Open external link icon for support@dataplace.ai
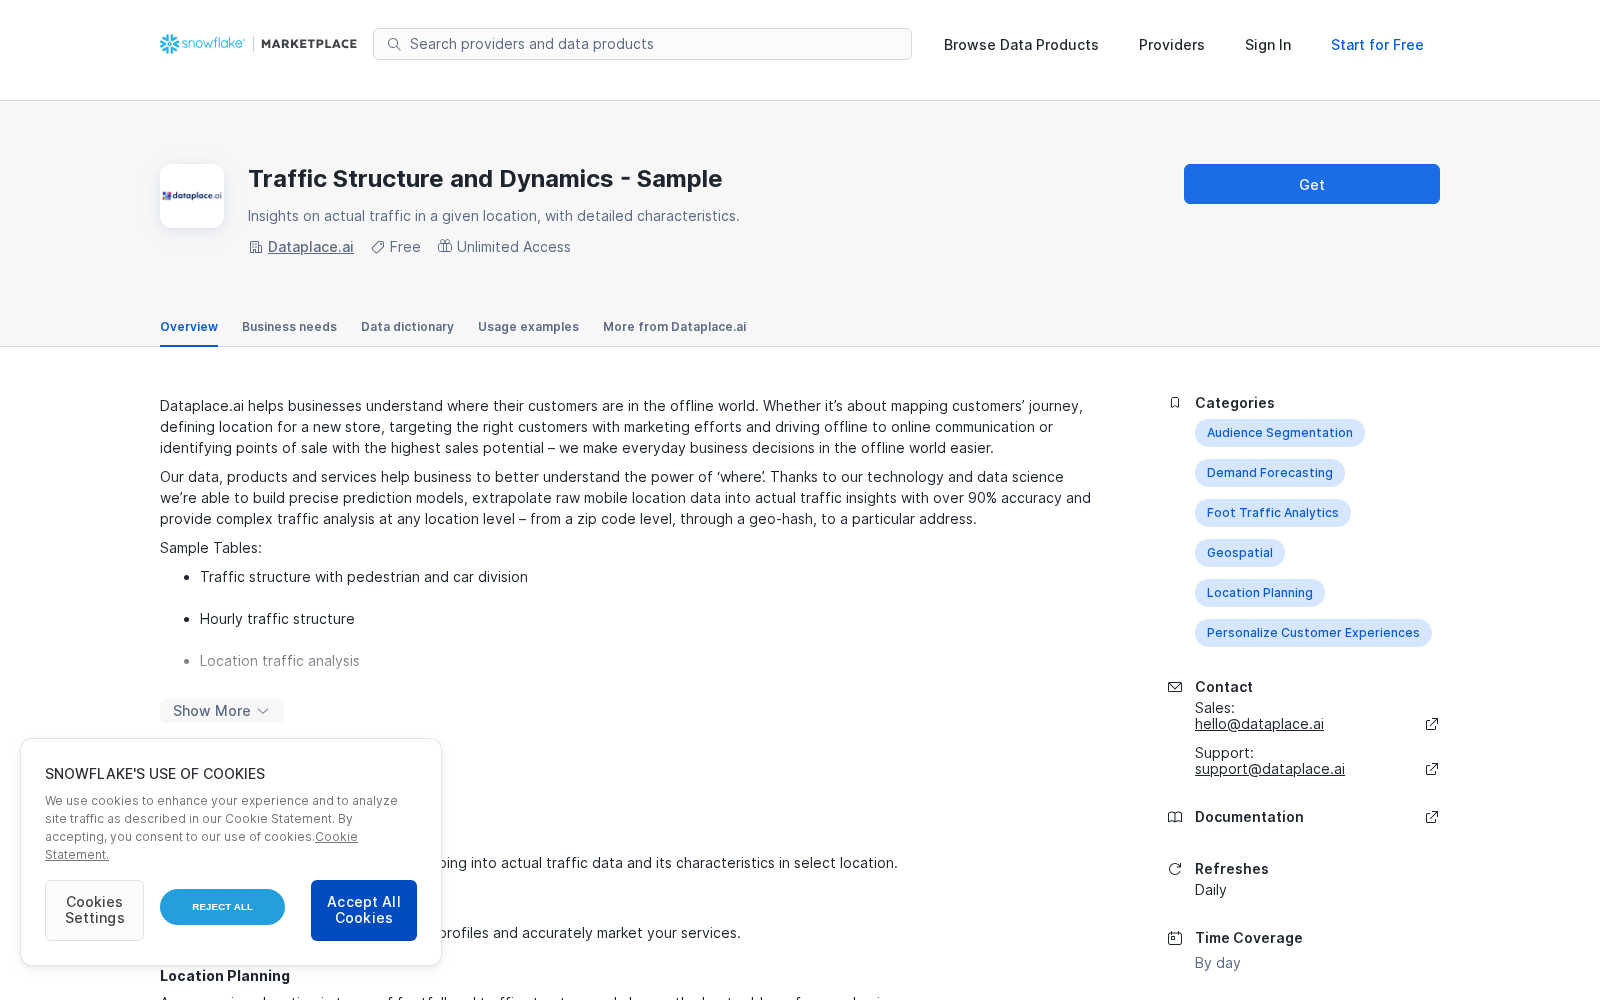 pyautogui.click(x=1432, y=769)
